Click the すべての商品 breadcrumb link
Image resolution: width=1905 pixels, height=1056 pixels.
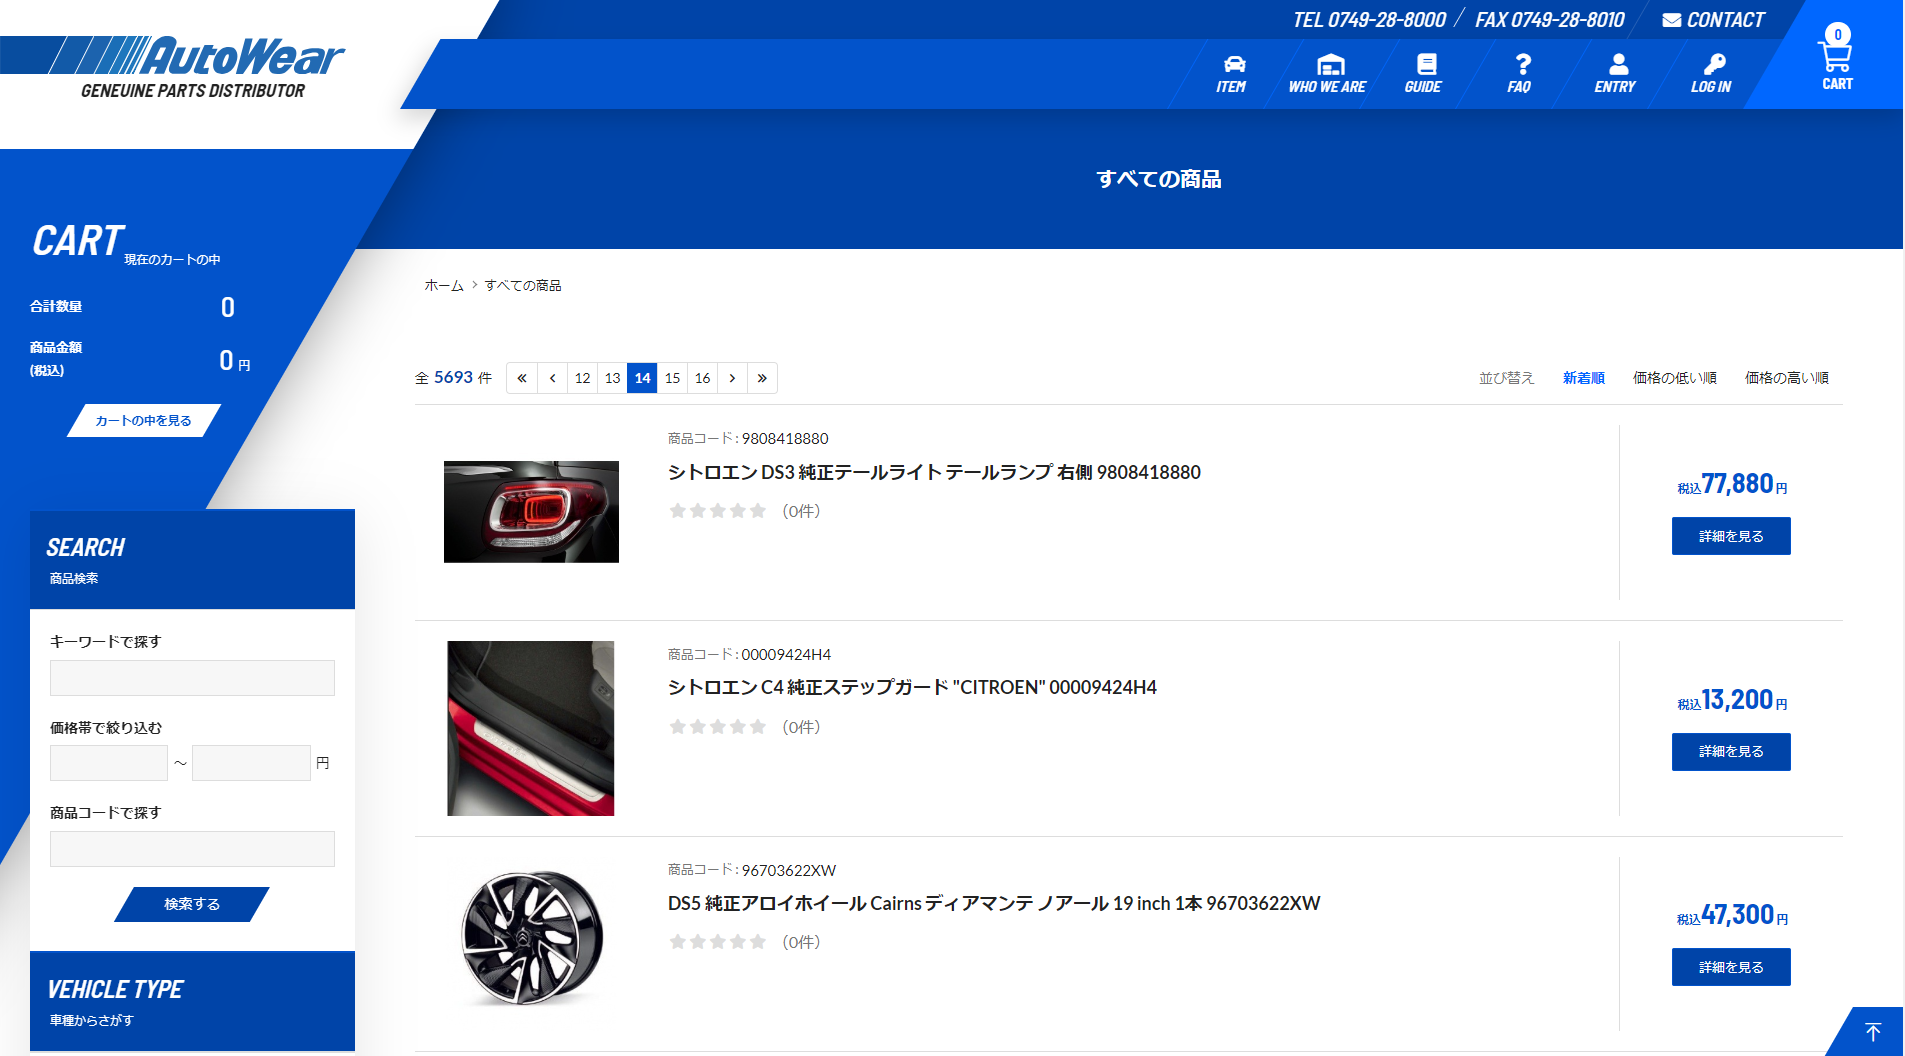pyautogui.click(x=523, y=286)
